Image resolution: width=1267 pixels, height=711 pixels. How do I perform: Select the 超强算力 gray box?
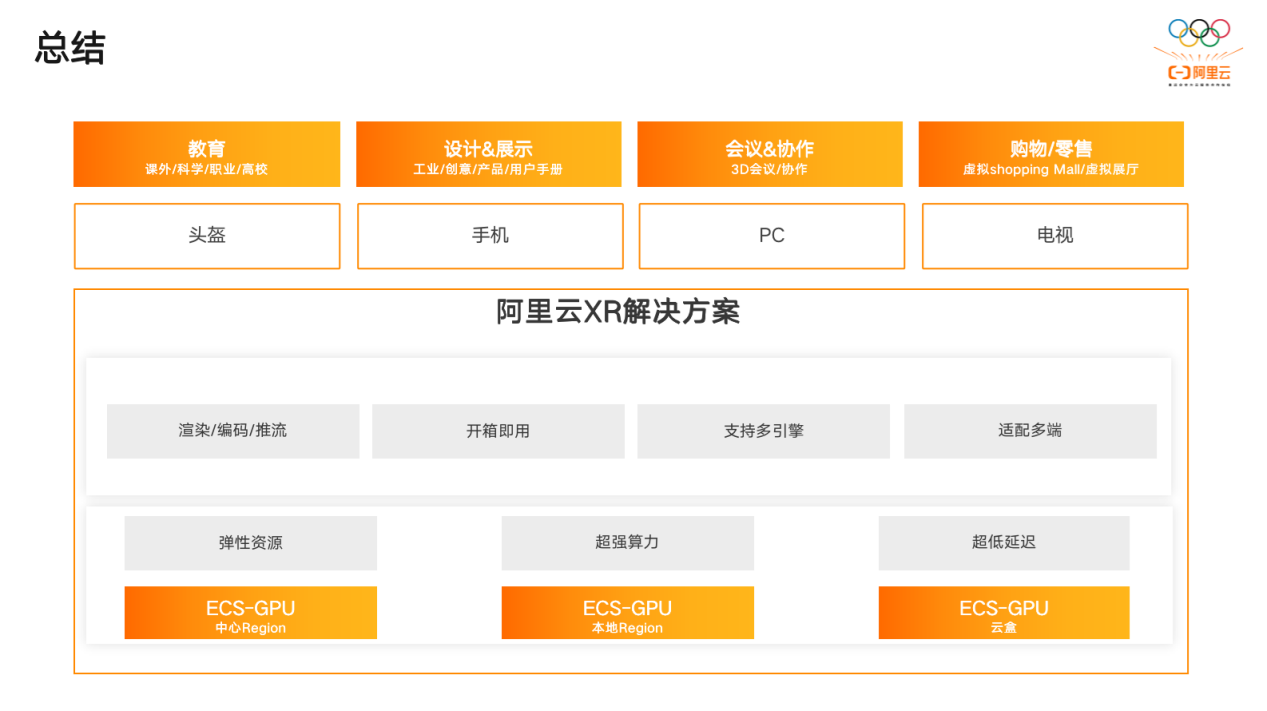(x=627, y=543)
